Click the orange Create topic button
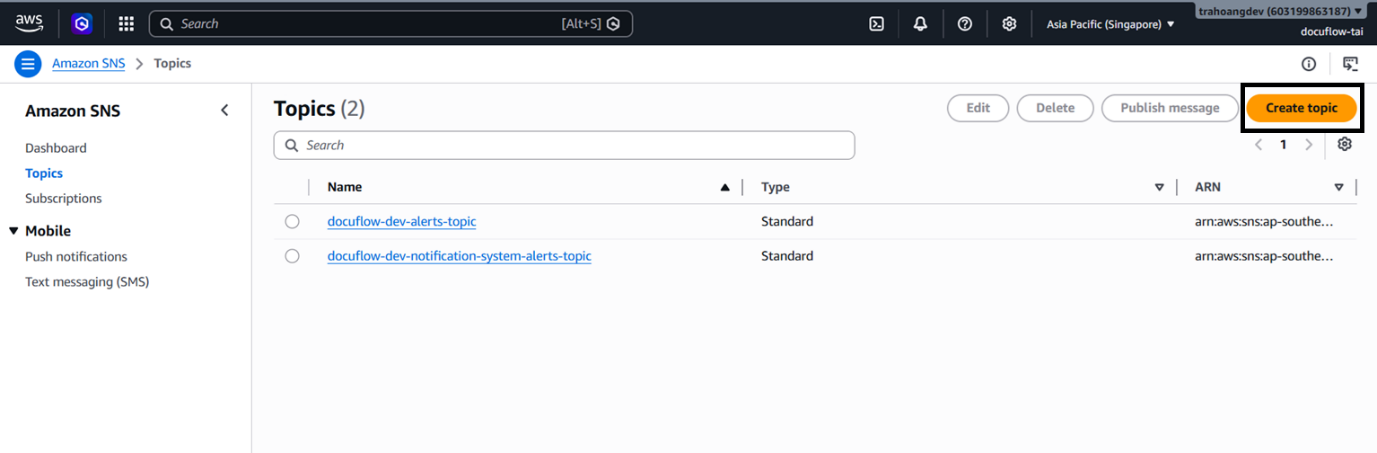The image size is (1377, 453). 1301,108
